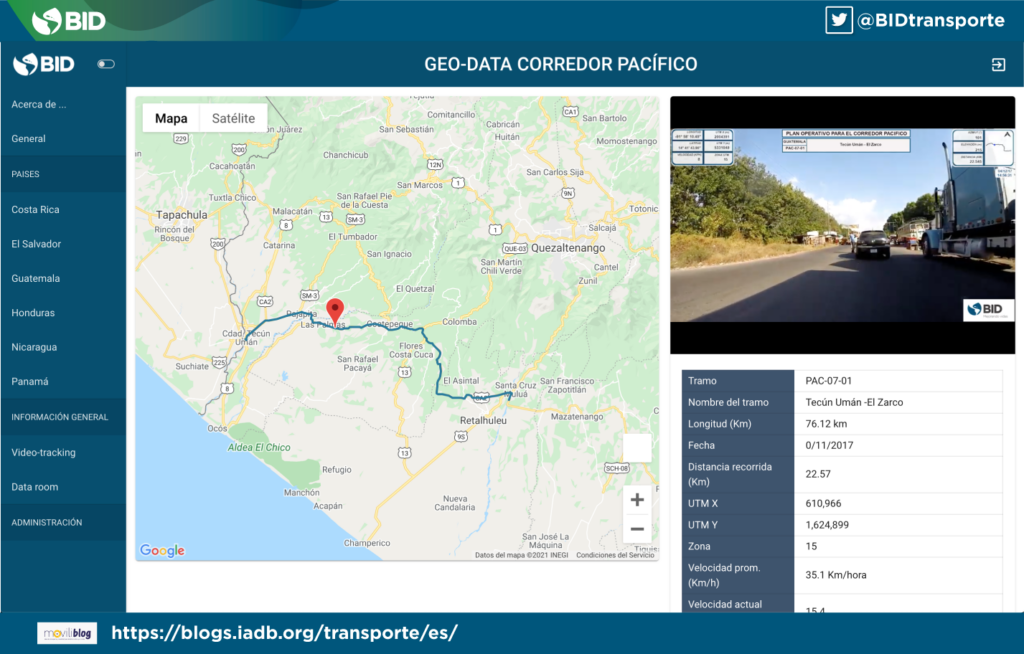Switch map to Satélite view
Image resolution: width=1024 pixels, height=654 pixels.
tap(233, 118)
